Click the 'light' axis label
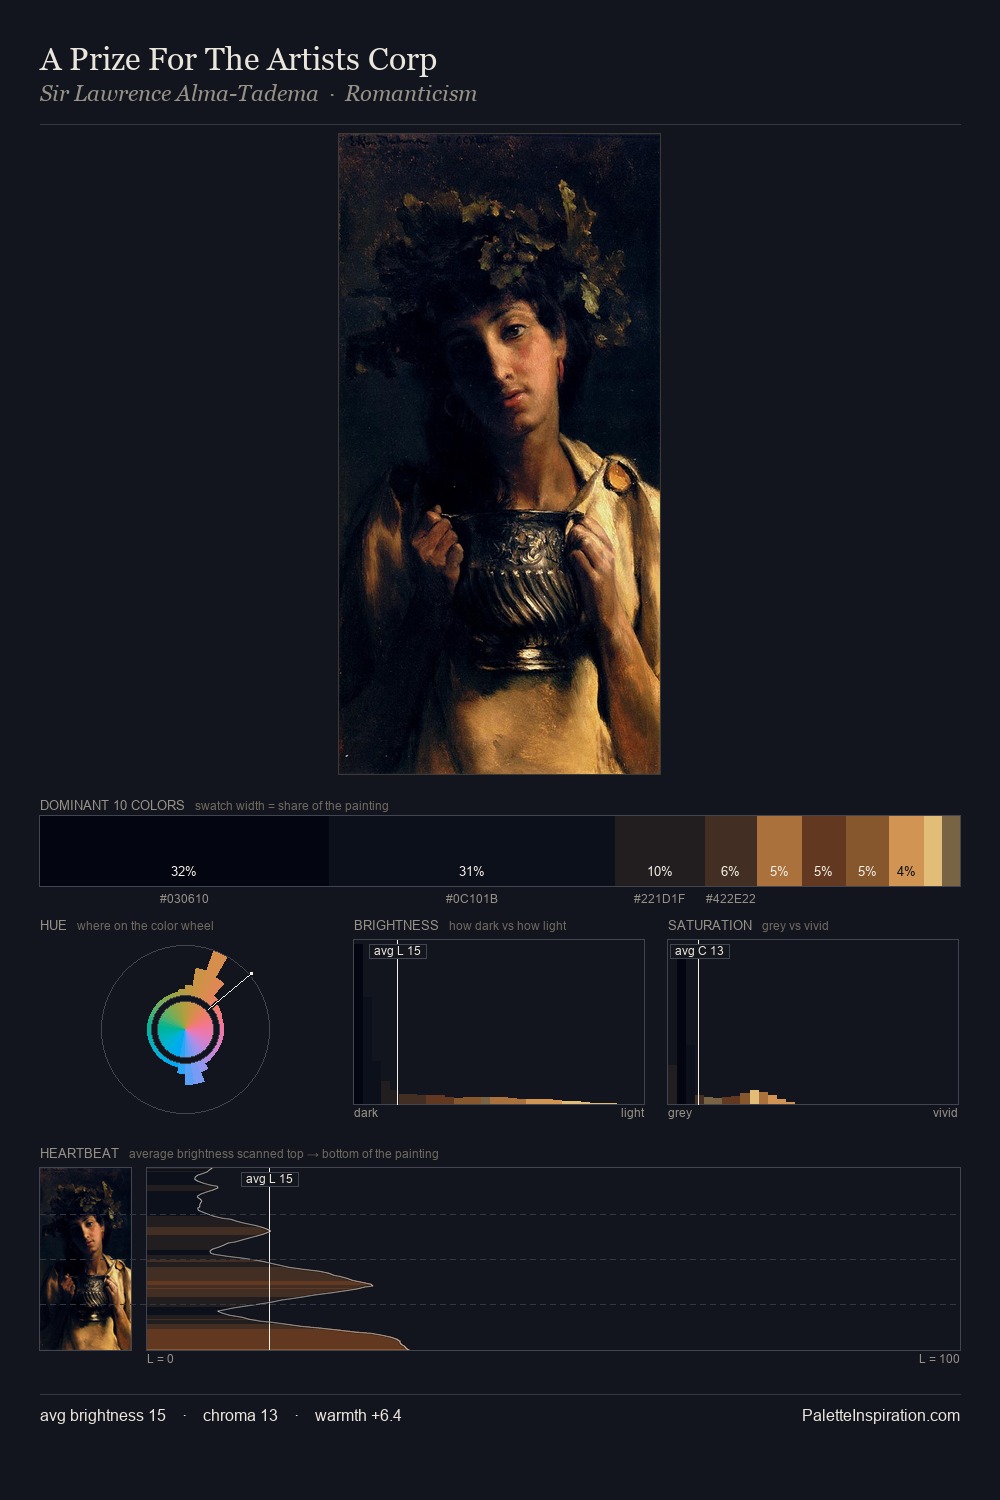The image size is (1000, 1500). [632, 1113]
